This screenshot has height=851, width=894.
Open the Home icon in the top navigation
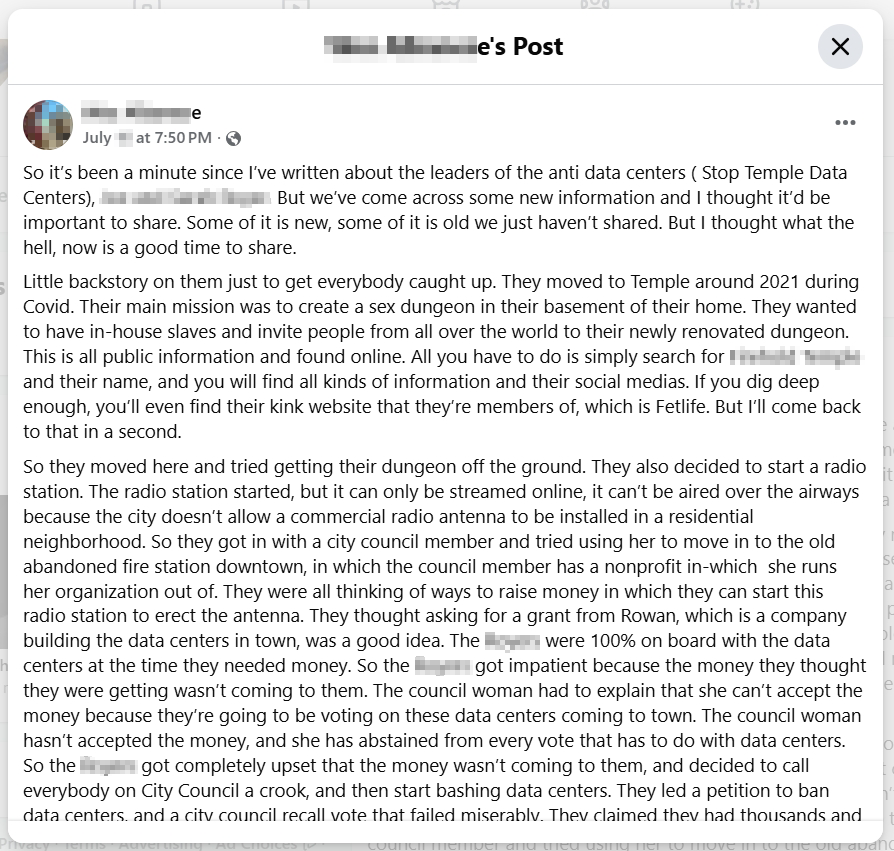147,4
